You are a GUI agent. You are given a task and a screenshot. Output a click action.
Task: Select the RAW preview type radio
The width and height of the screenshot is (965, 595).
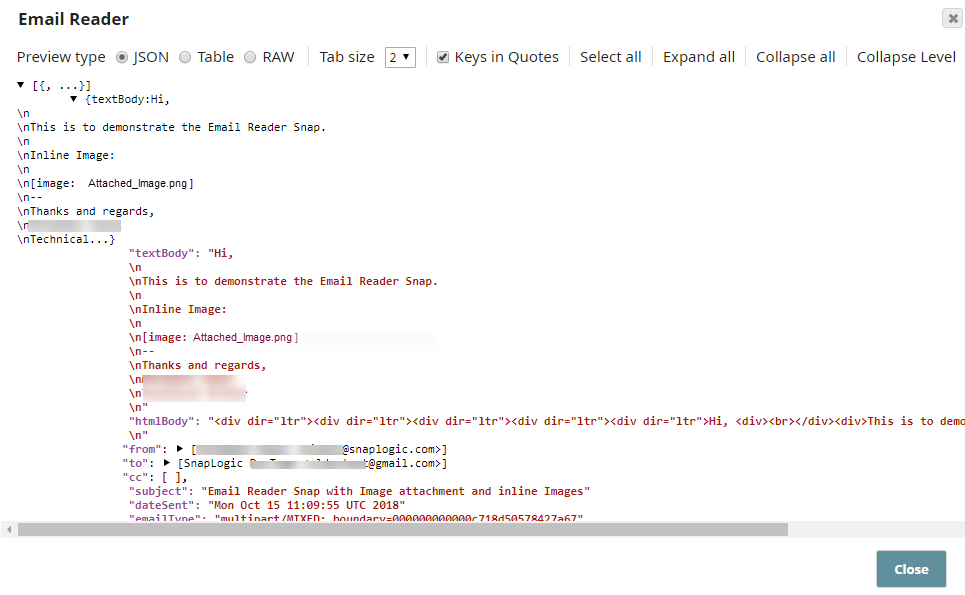(x=250, y=57)
